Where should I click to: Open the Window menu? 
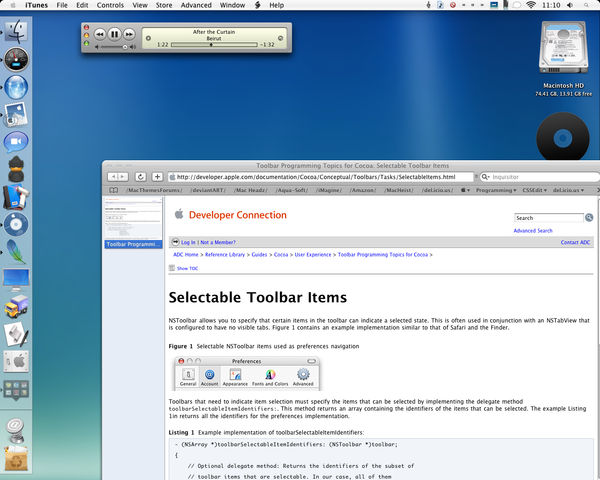(x=232, y=5)
